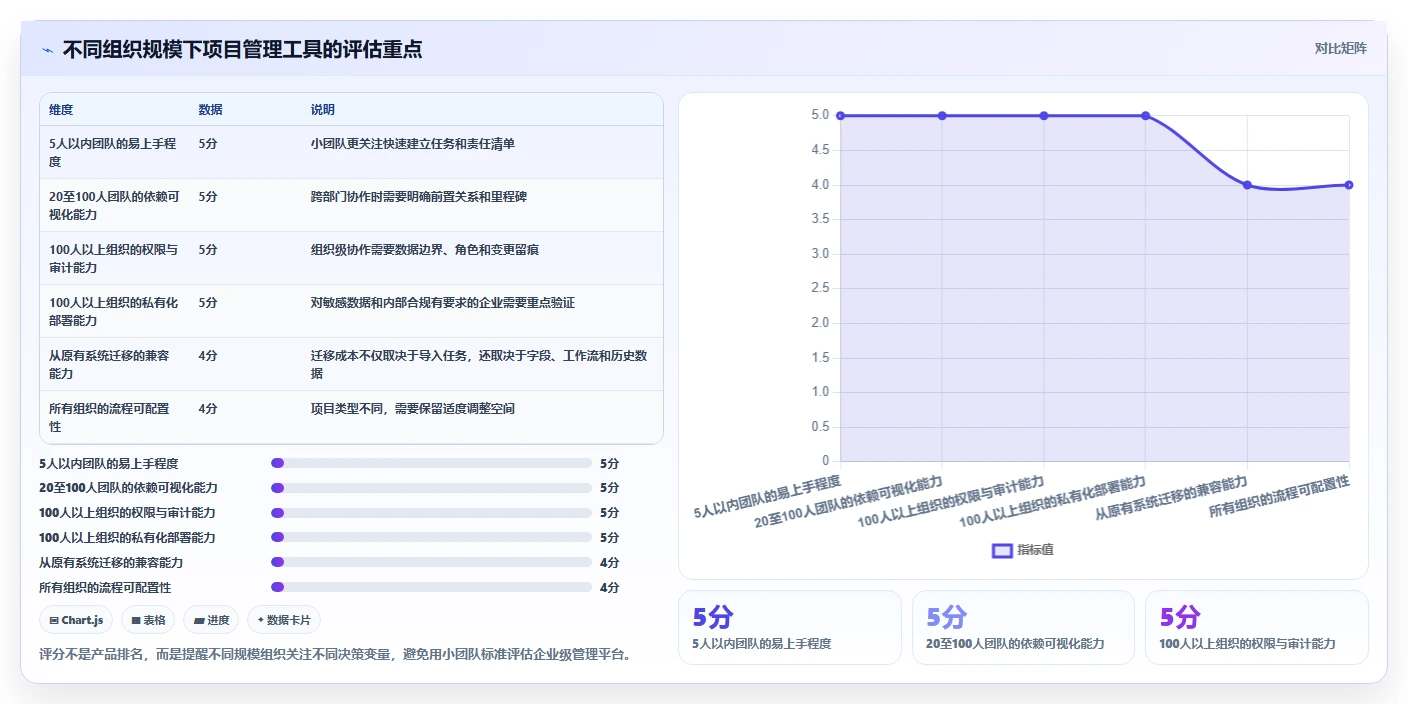Click description 跨部门协作时需要明确前置关系和里程碑
The image size is (1408, 704).
(x=419, y=197)
